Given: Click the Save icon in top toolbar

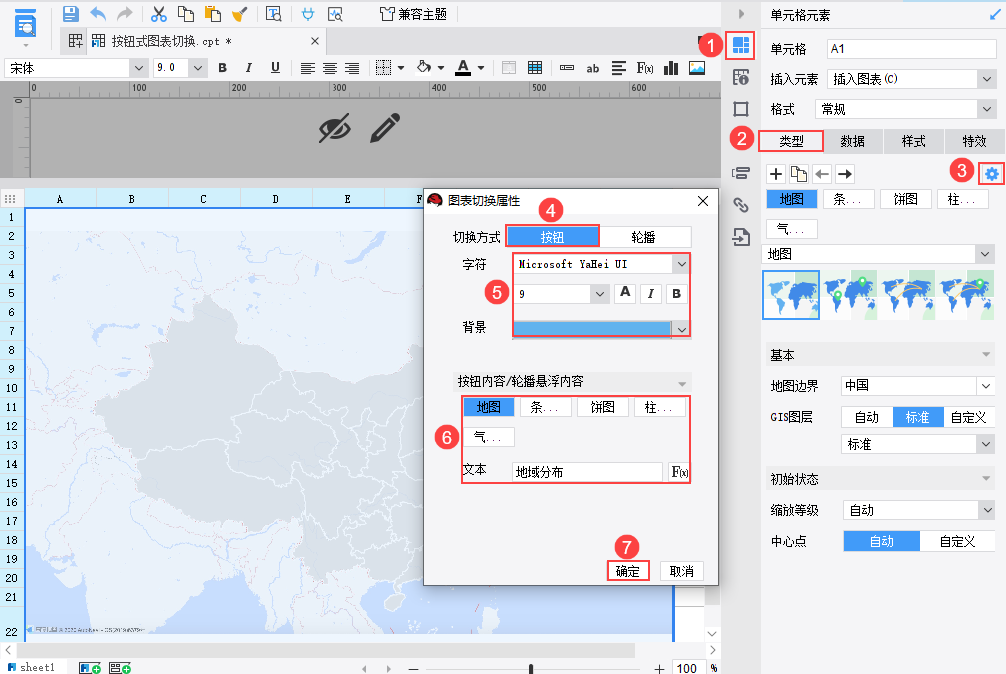Looking at the screenshot, I should [x=71, y=14].
